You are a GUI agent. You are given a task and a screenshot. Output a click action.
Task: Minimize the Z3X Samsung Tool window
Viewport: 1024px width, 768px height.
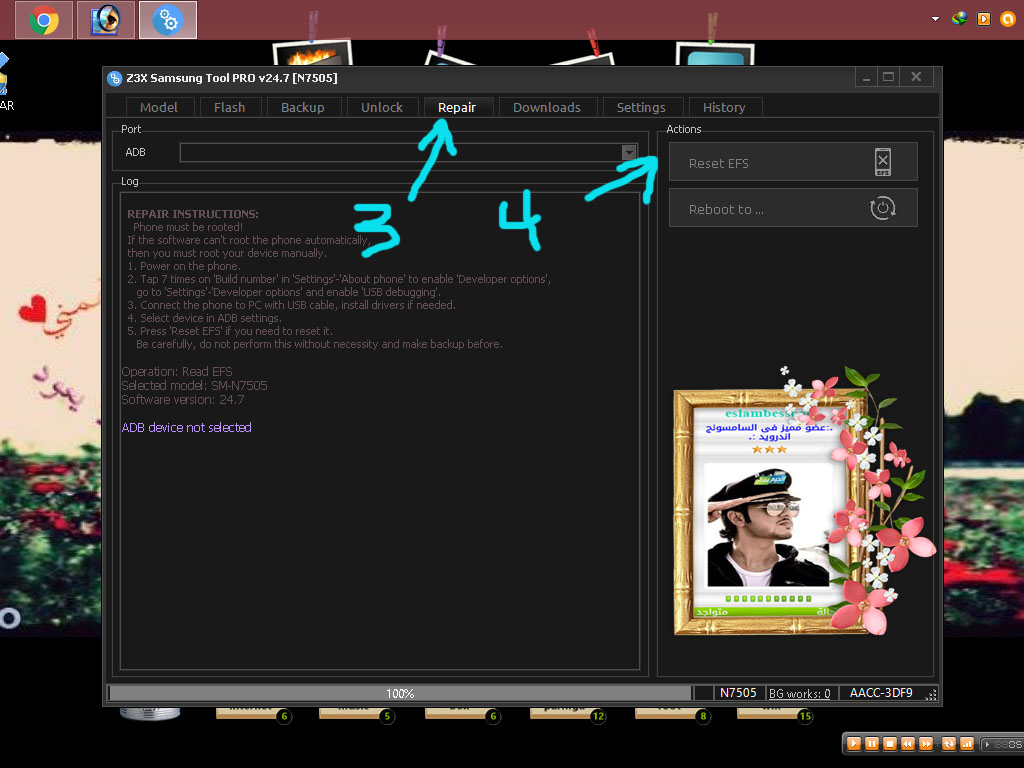[x=867, y=77]
